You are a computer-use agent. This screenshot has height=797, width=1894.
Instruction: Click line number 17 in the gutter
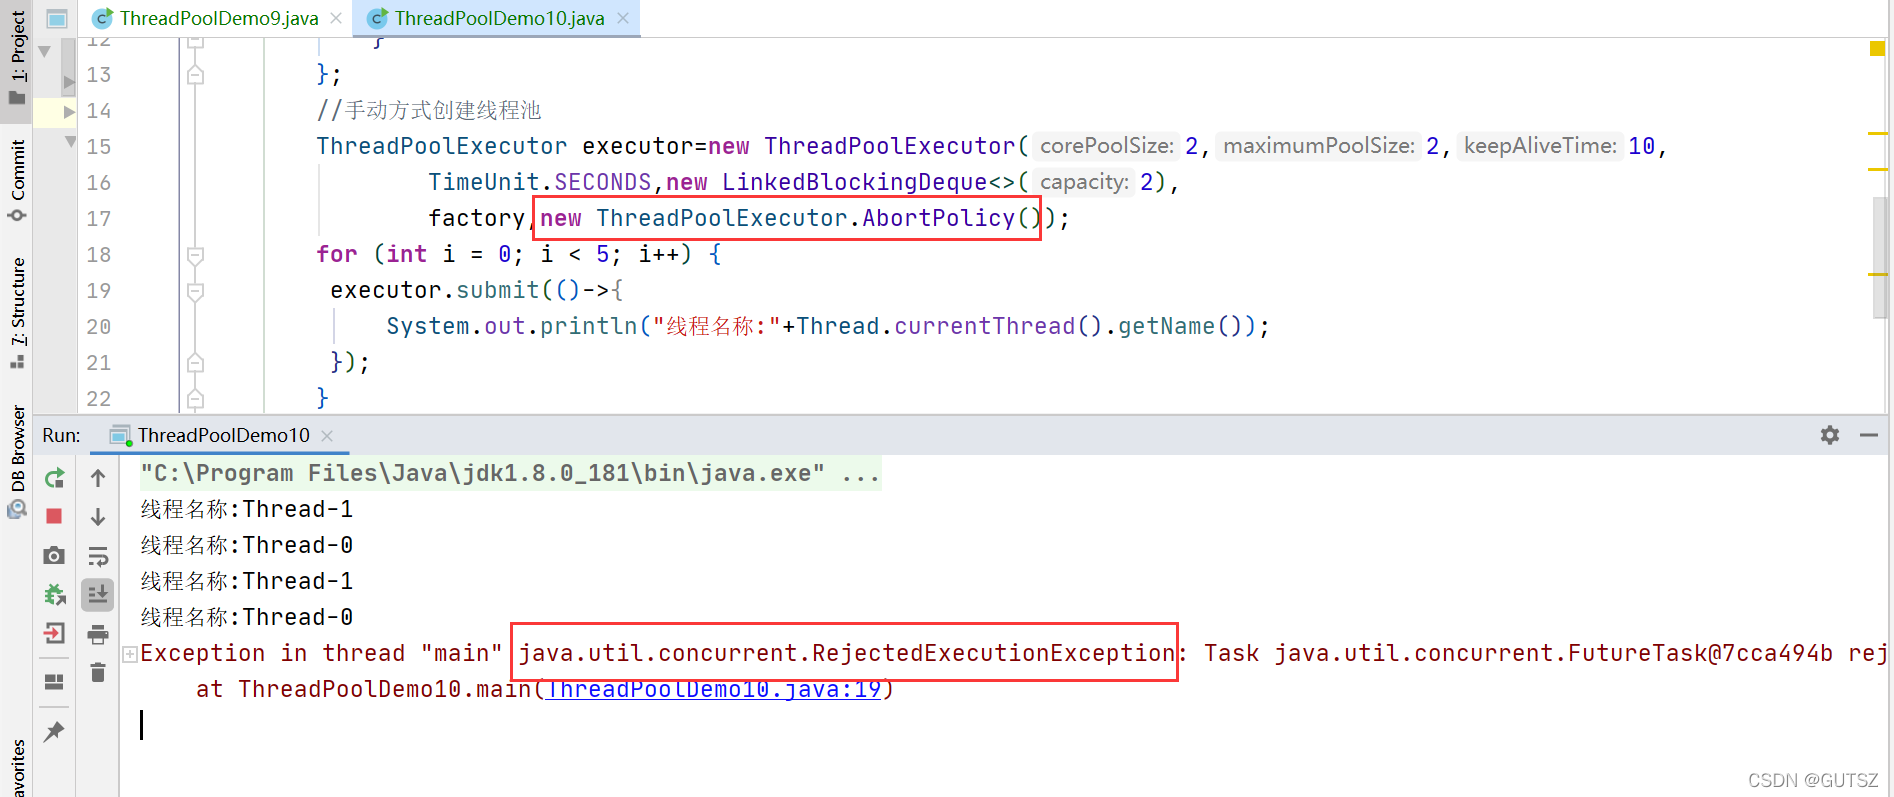99,219
